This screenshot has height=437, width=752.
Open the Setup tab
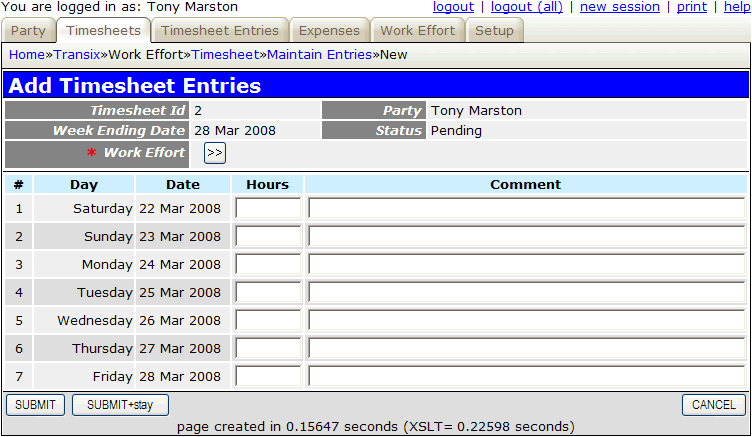click(x=494, y=31)
